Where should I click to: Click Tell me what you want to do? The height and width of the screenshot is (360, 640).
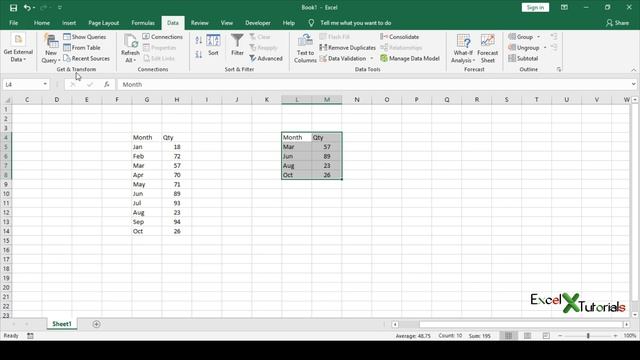click(356, 23)
